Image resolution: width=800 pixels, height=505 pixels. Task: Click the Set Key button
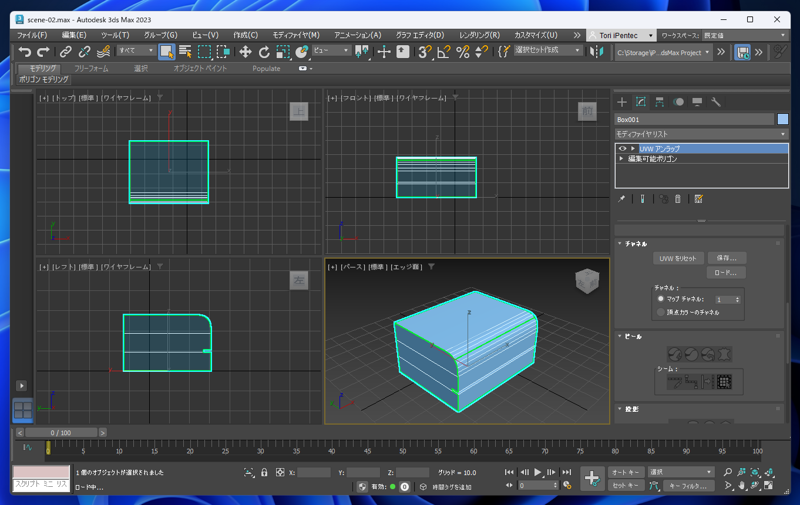(626, 486)
